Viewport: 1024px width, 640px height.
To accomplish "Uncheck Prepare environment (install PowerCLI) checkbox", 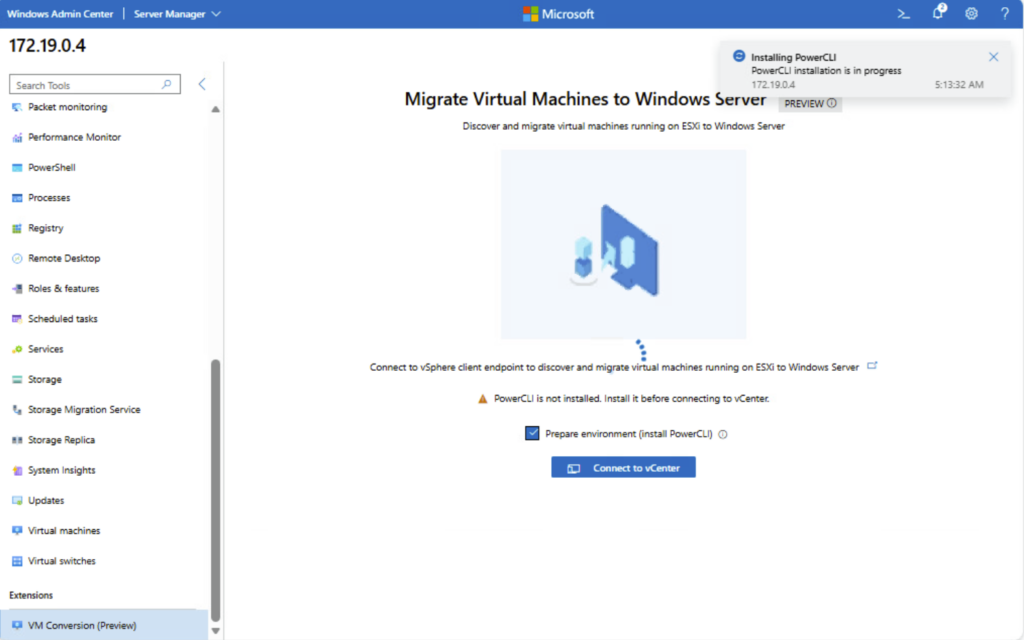I will tap(532, 434).
